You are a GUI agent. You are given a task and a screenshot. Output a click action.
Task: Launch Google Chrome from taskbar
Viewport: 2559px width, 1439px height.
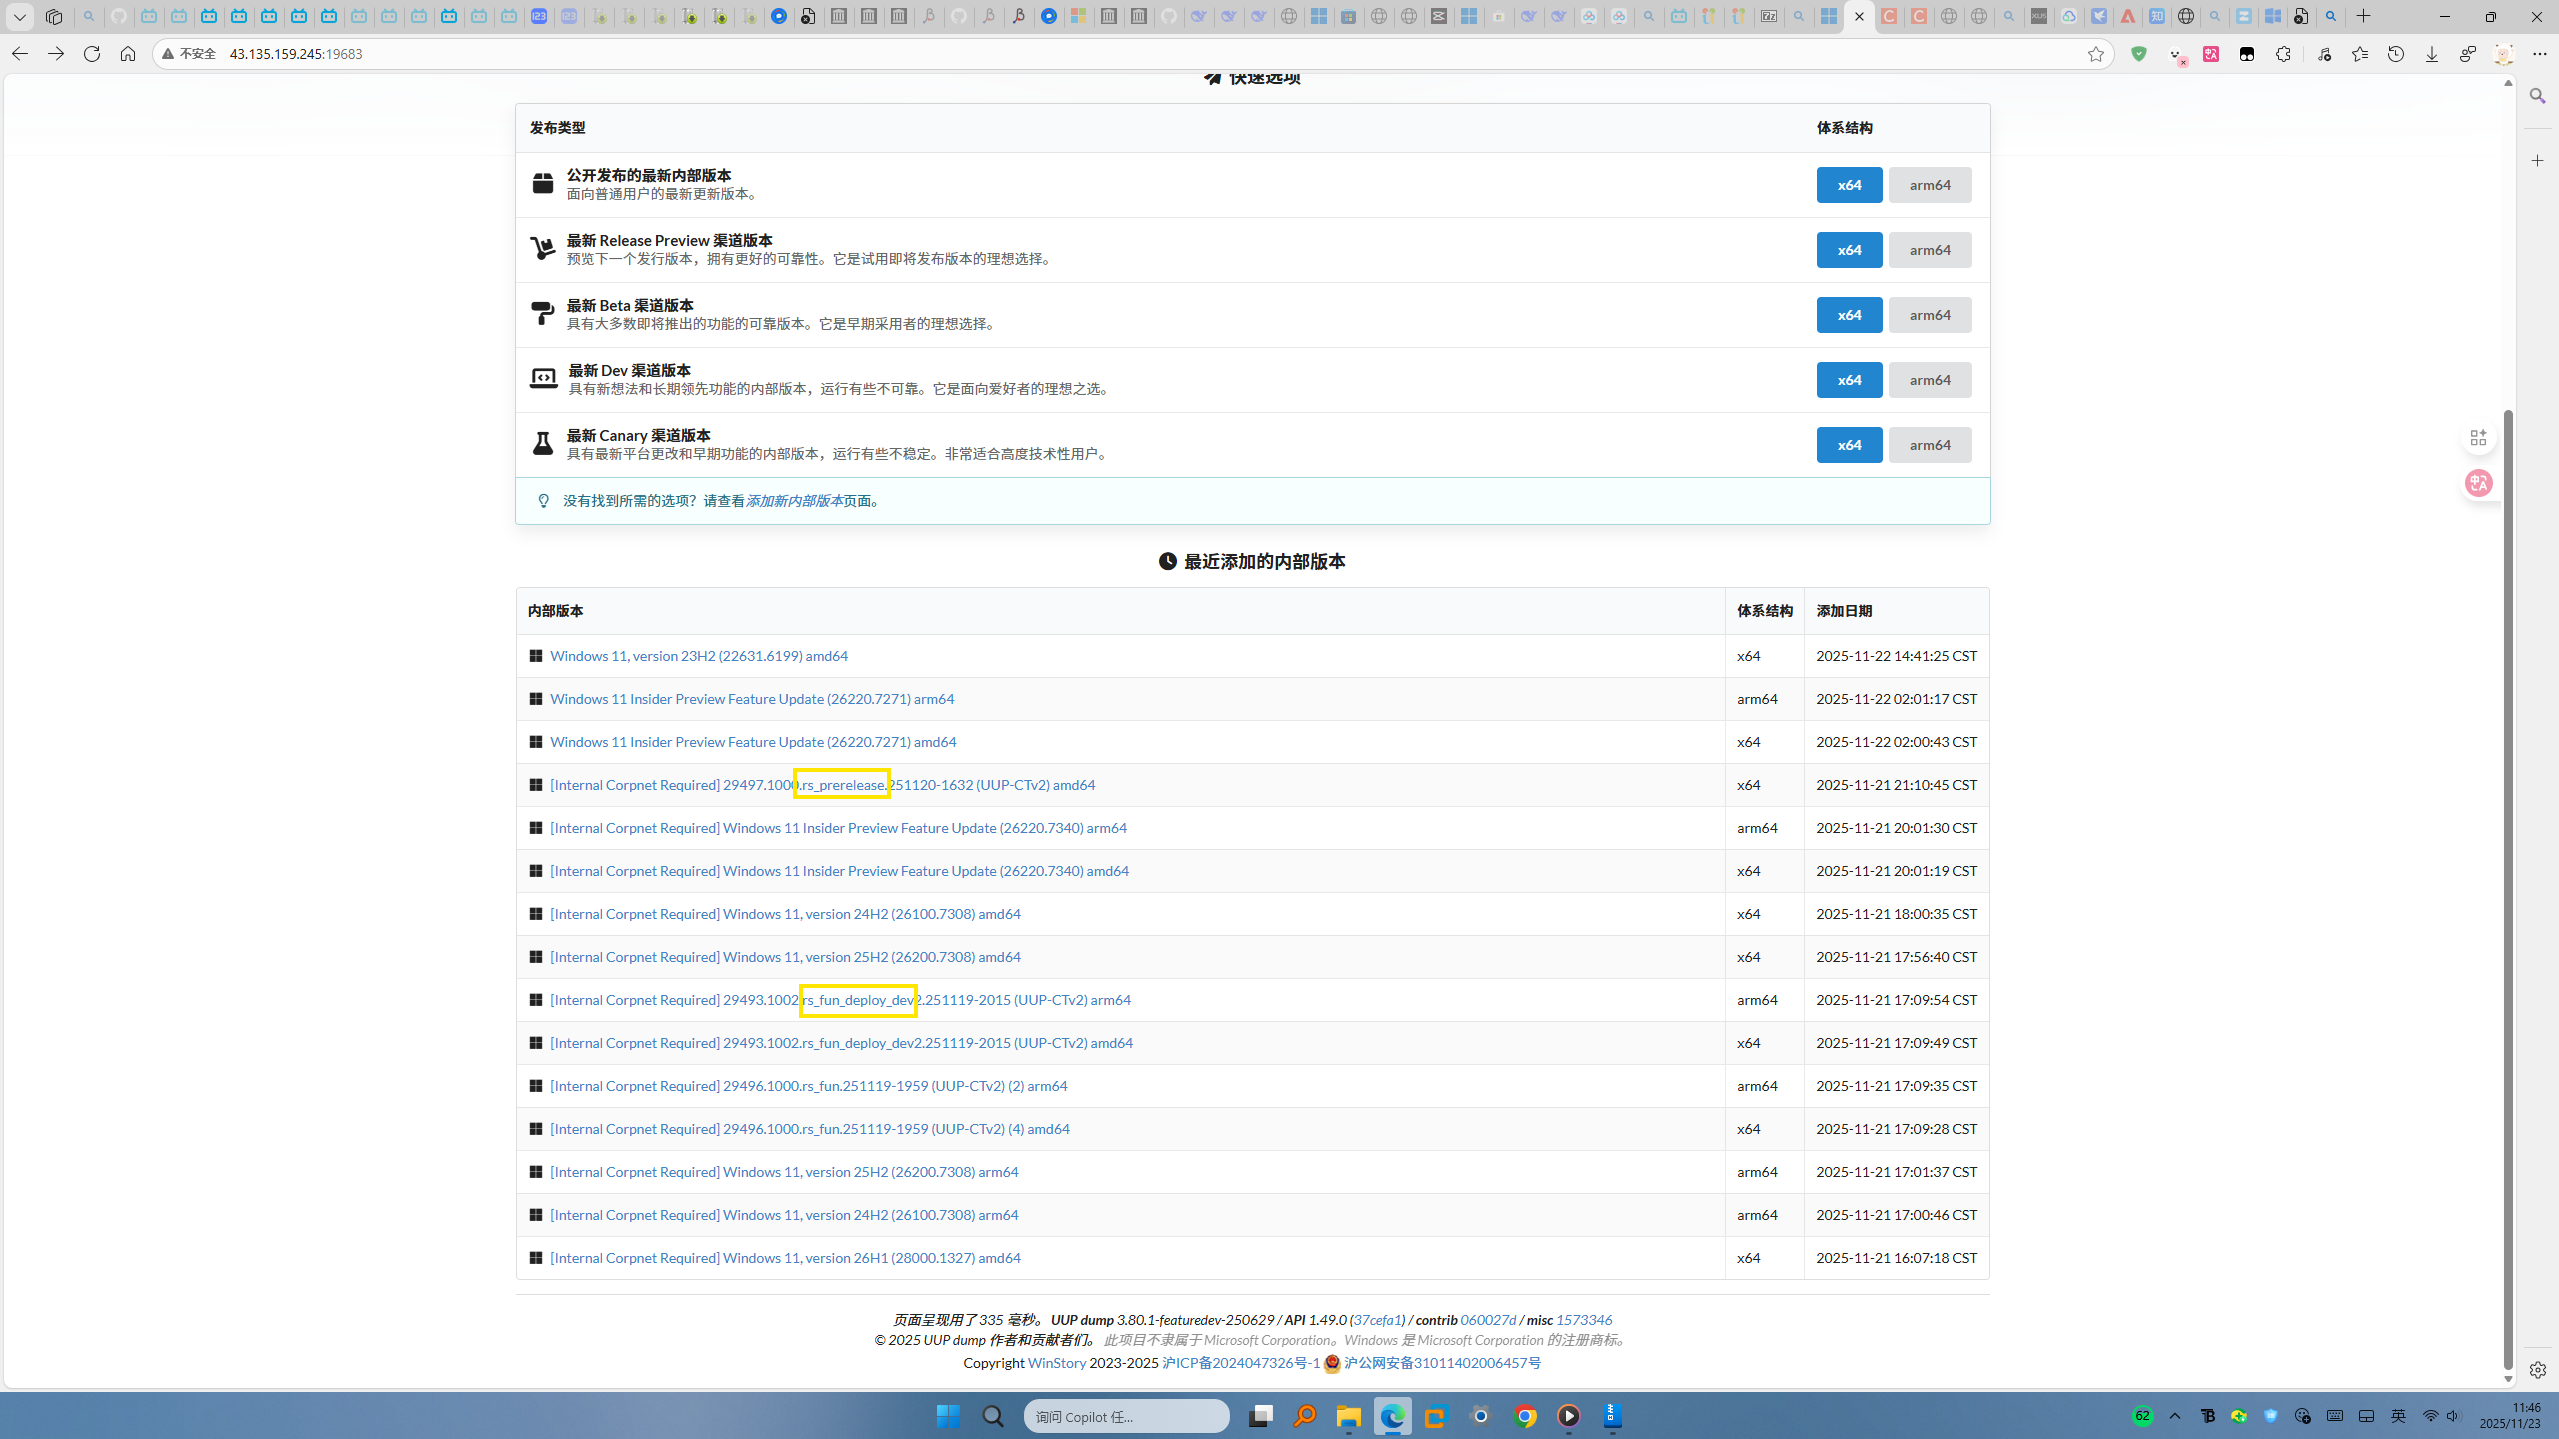[1525, 1416]
